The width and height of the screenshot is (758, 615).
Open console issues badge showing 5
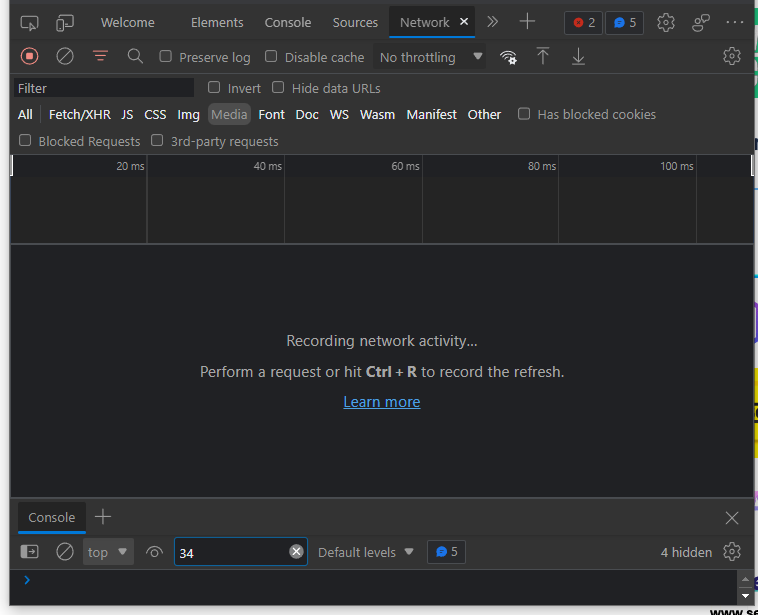click(446, 552)
